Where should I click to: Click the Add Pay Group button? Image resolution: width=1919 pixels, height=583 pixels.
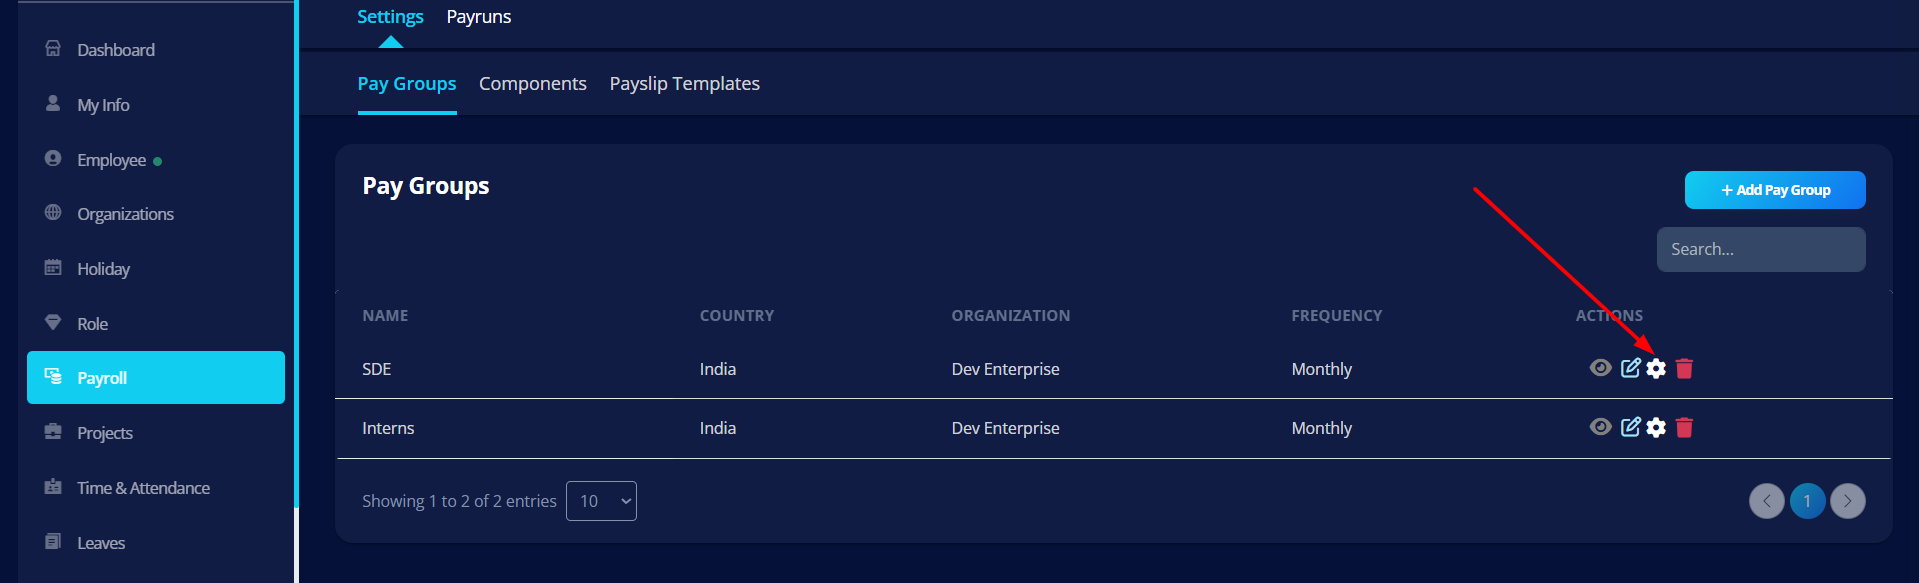click(x=1775, y=190)
